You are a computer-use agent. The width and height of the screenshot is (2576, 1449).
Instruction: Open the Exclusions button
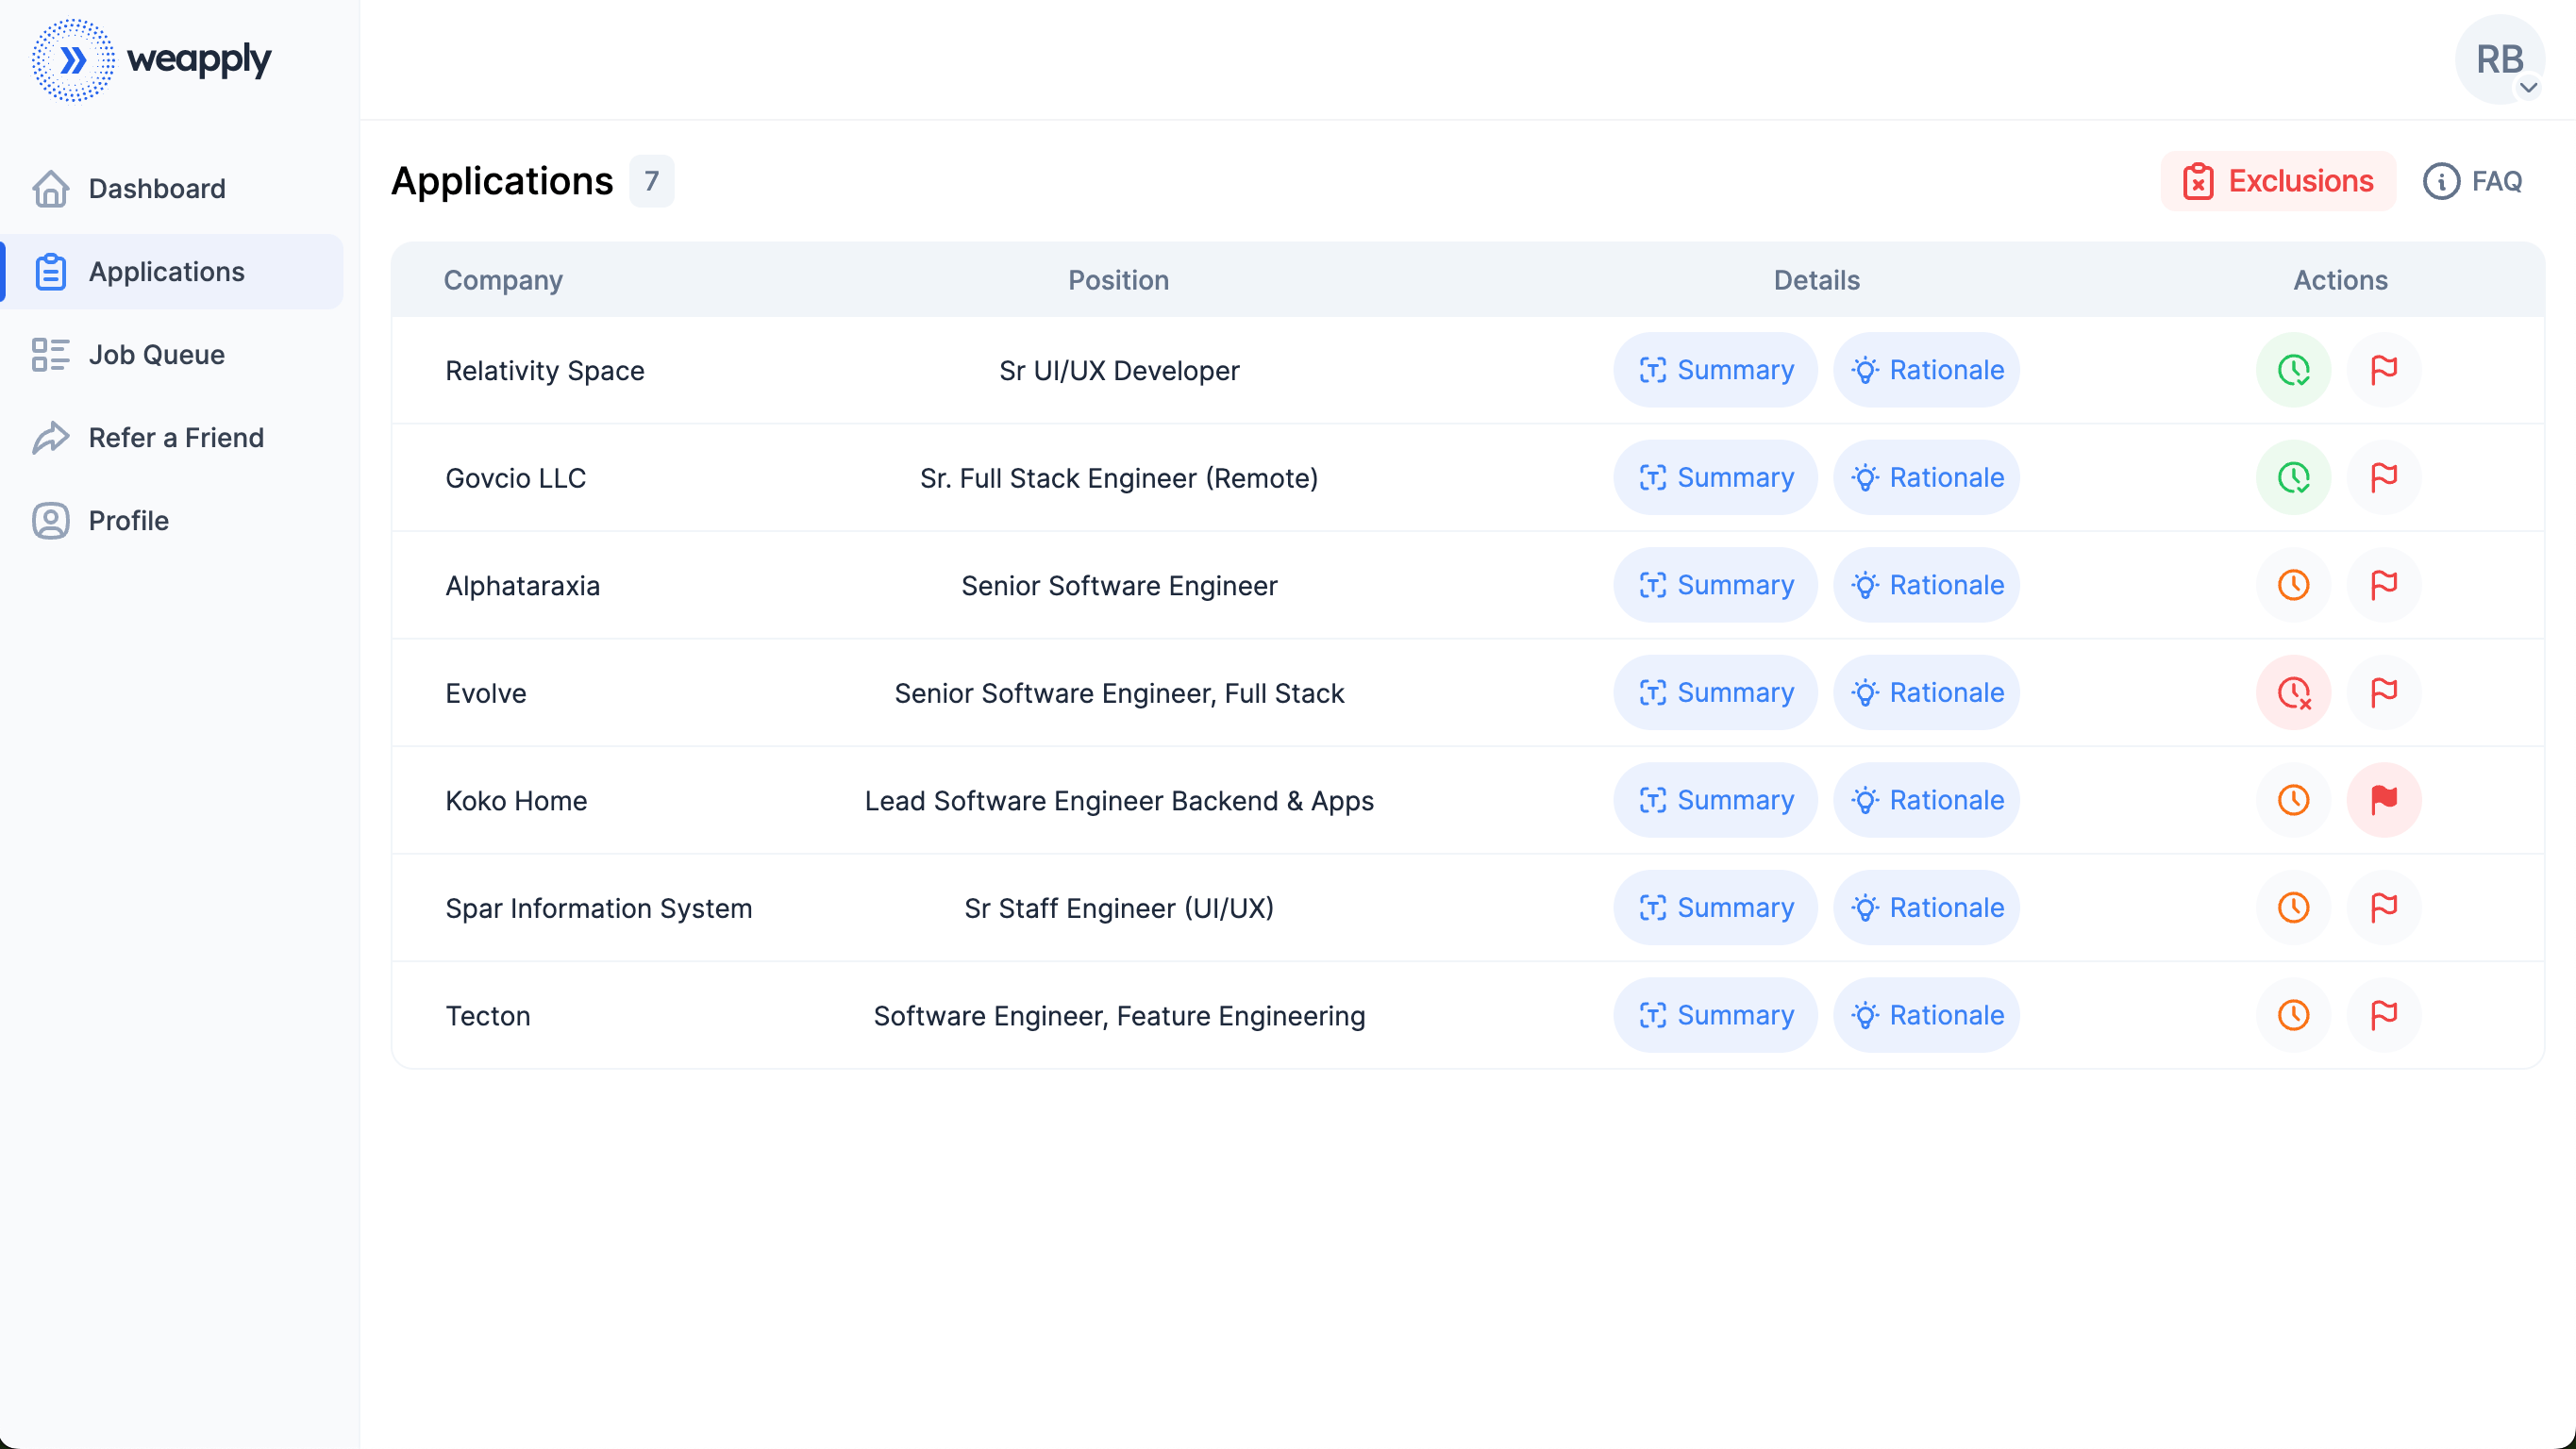click(2277, 181)
